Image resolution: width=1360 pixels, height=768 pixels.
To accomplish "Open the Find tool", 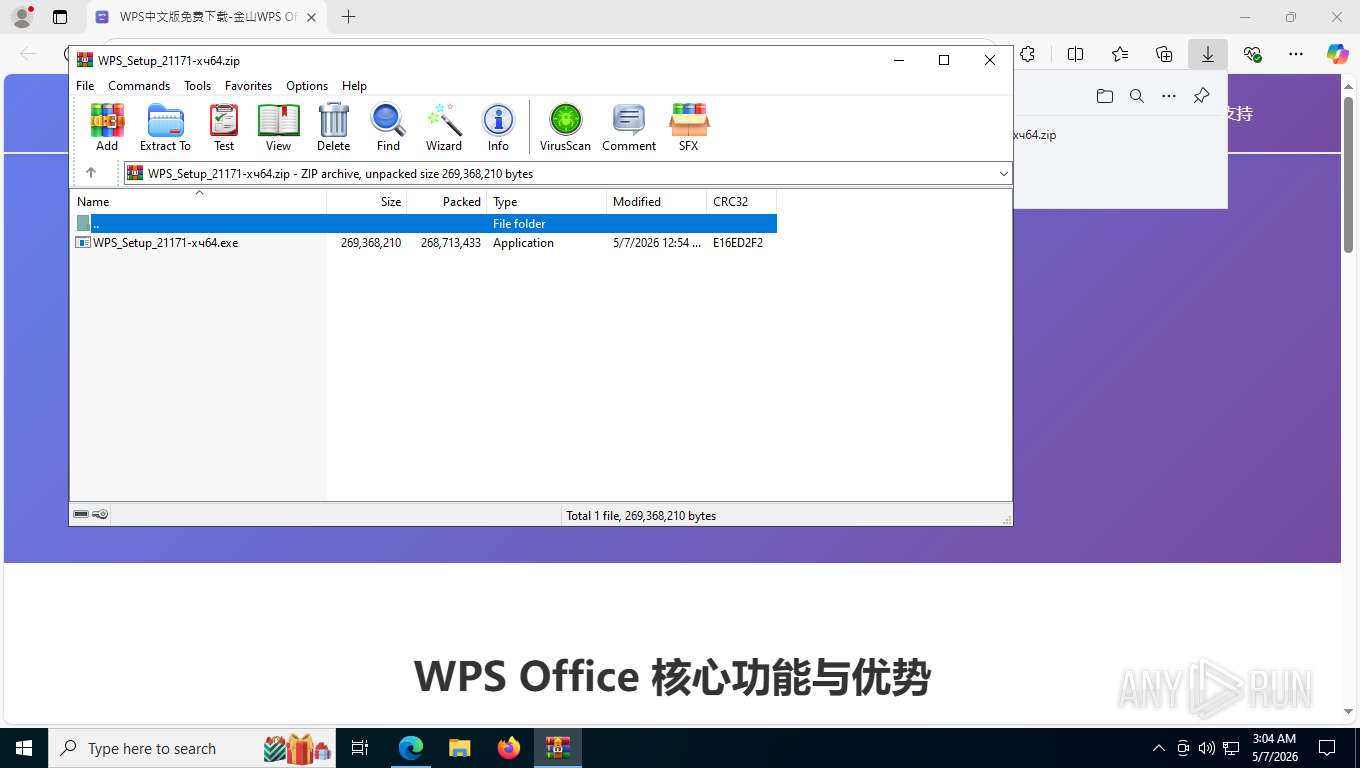I will [x=388, y=127].
